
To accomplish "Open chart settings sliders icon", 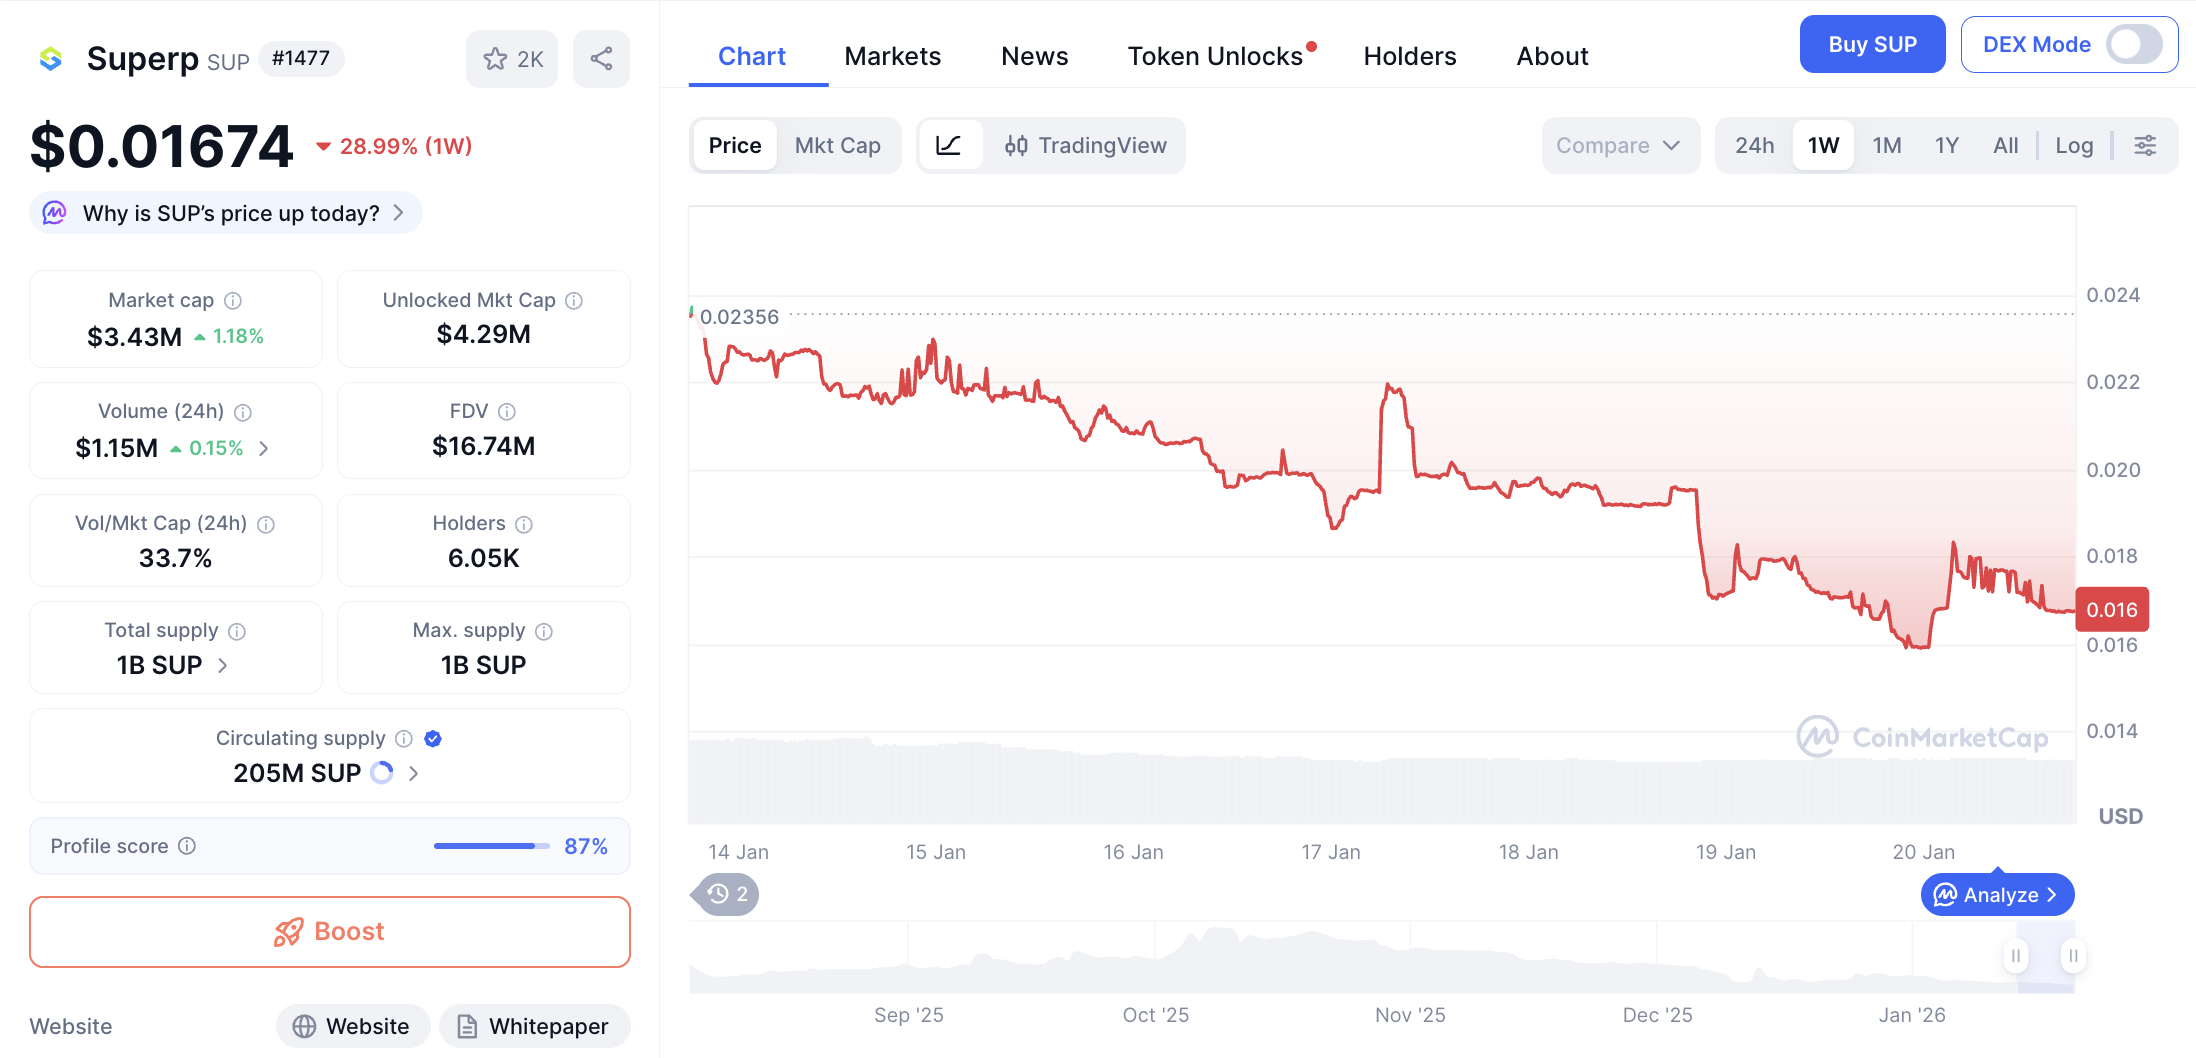I will coord(2145,146).
